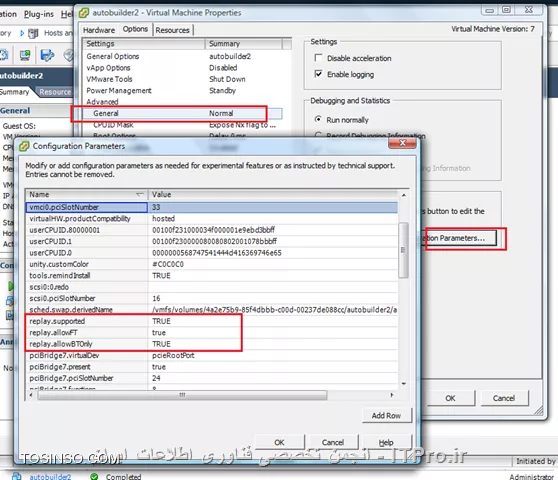Viewport: 558px width, 480px height.
Task: Click the Help button
Action: click(x=386, y=442)
